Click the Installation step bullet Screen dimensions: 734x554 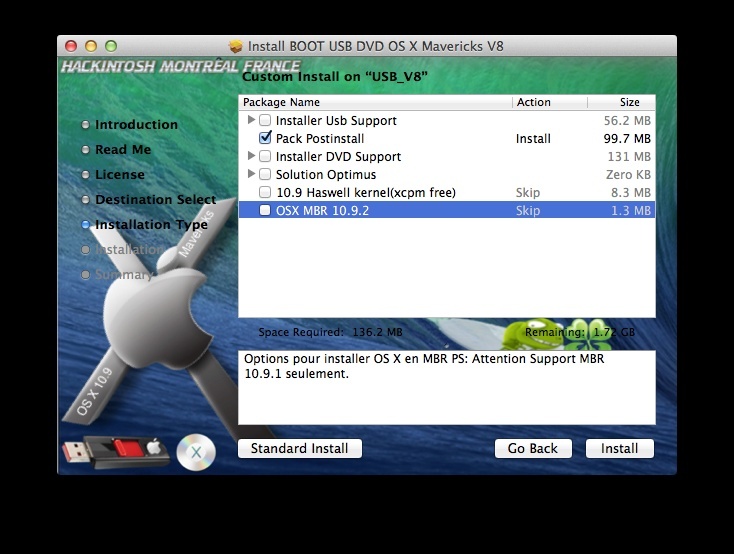85,250
